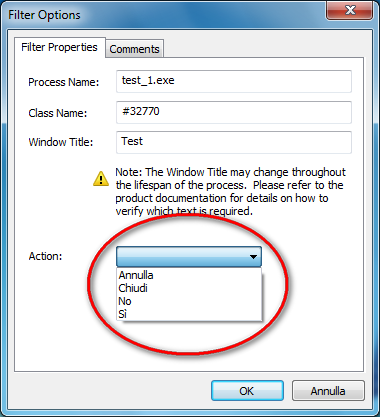Switch to the Comments tab
The image size is (380, 417).
134,49
